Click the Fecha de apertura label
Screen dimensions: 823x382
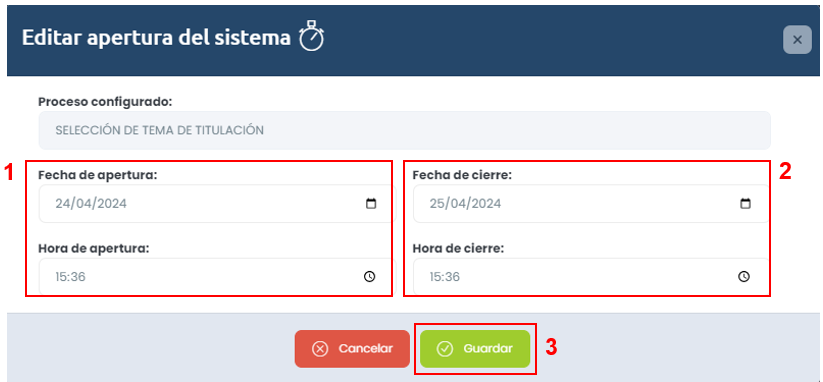pyautogui.click(x=98, y=175)
